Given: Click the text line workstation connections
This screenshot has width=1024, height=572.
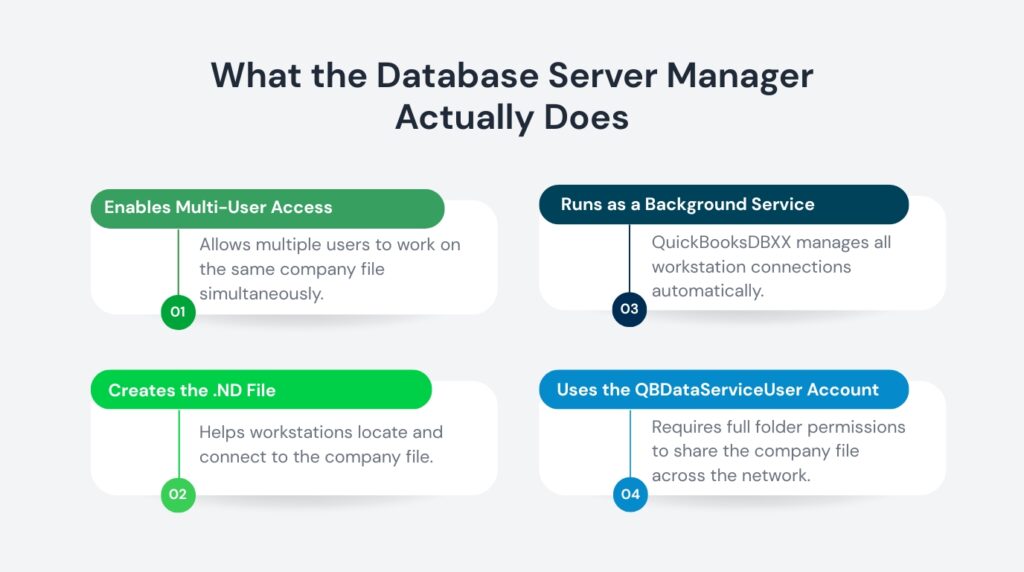Looking at the screenshot, I should pos(751,267).
